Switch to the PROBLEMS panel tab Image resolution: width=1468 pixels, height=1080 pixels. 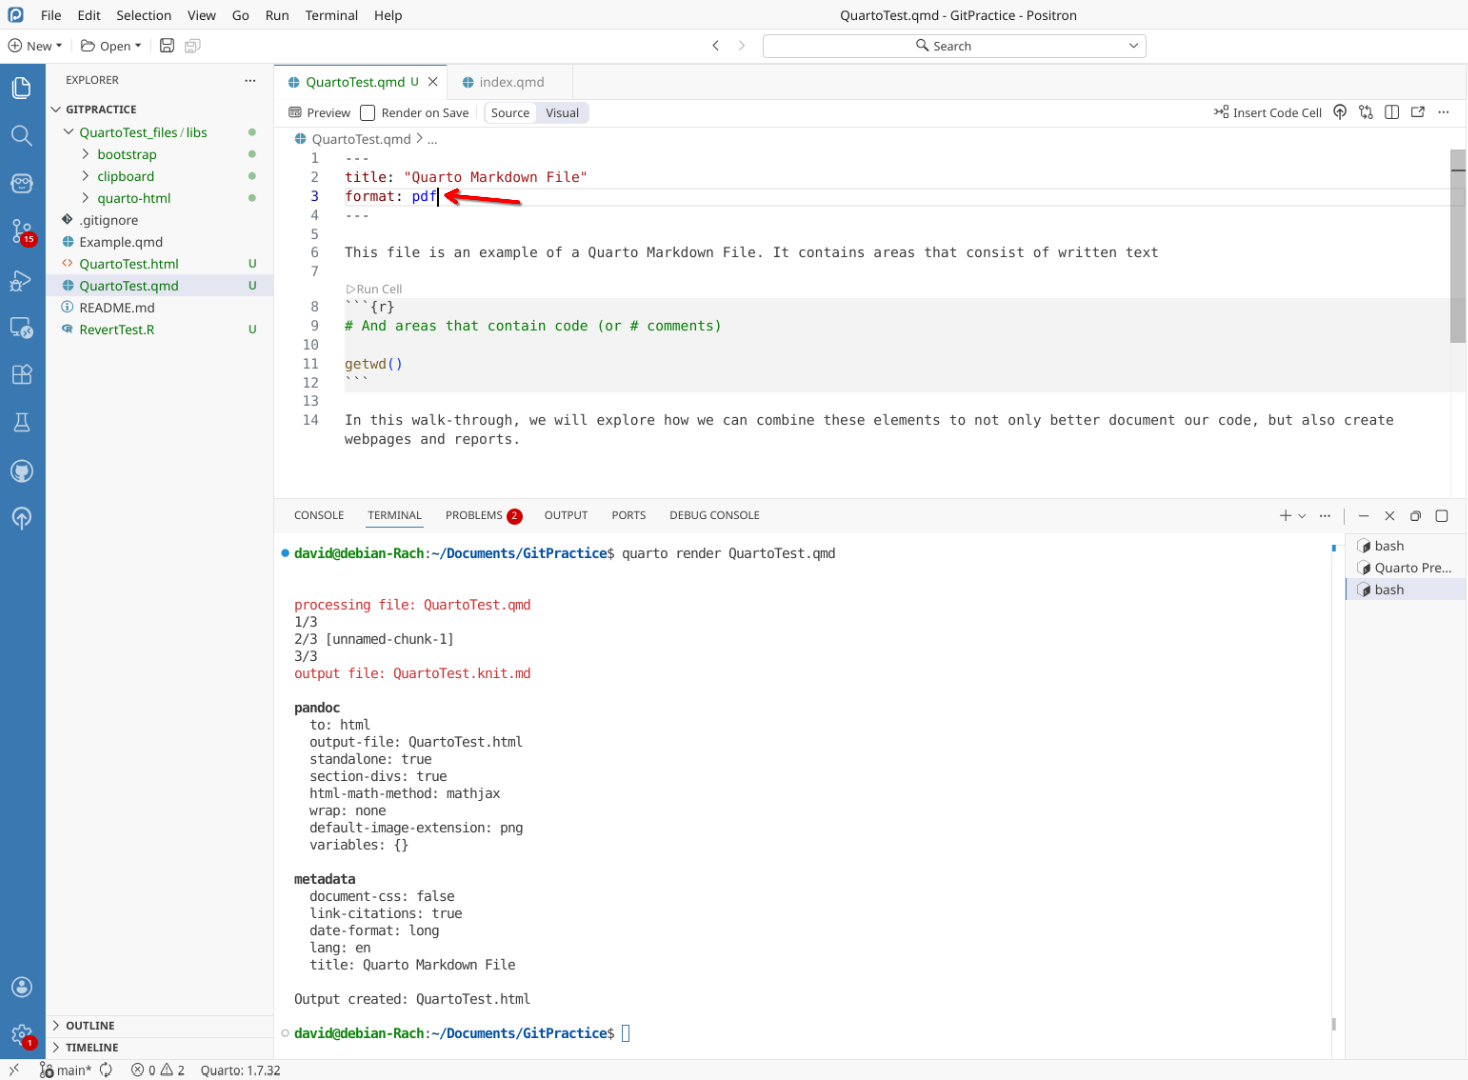click(474, 515)
